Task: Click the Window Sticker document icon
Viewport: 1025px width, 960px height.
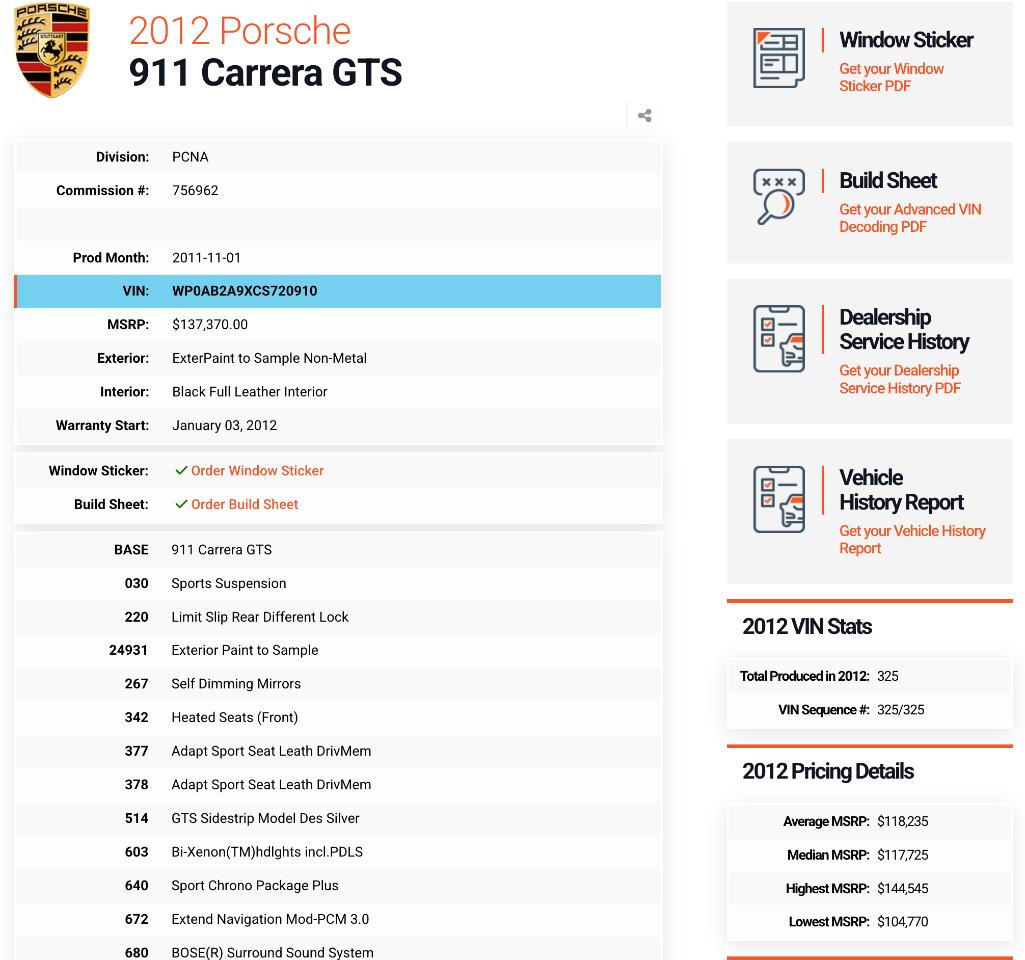Action: [x=779, y=58]
